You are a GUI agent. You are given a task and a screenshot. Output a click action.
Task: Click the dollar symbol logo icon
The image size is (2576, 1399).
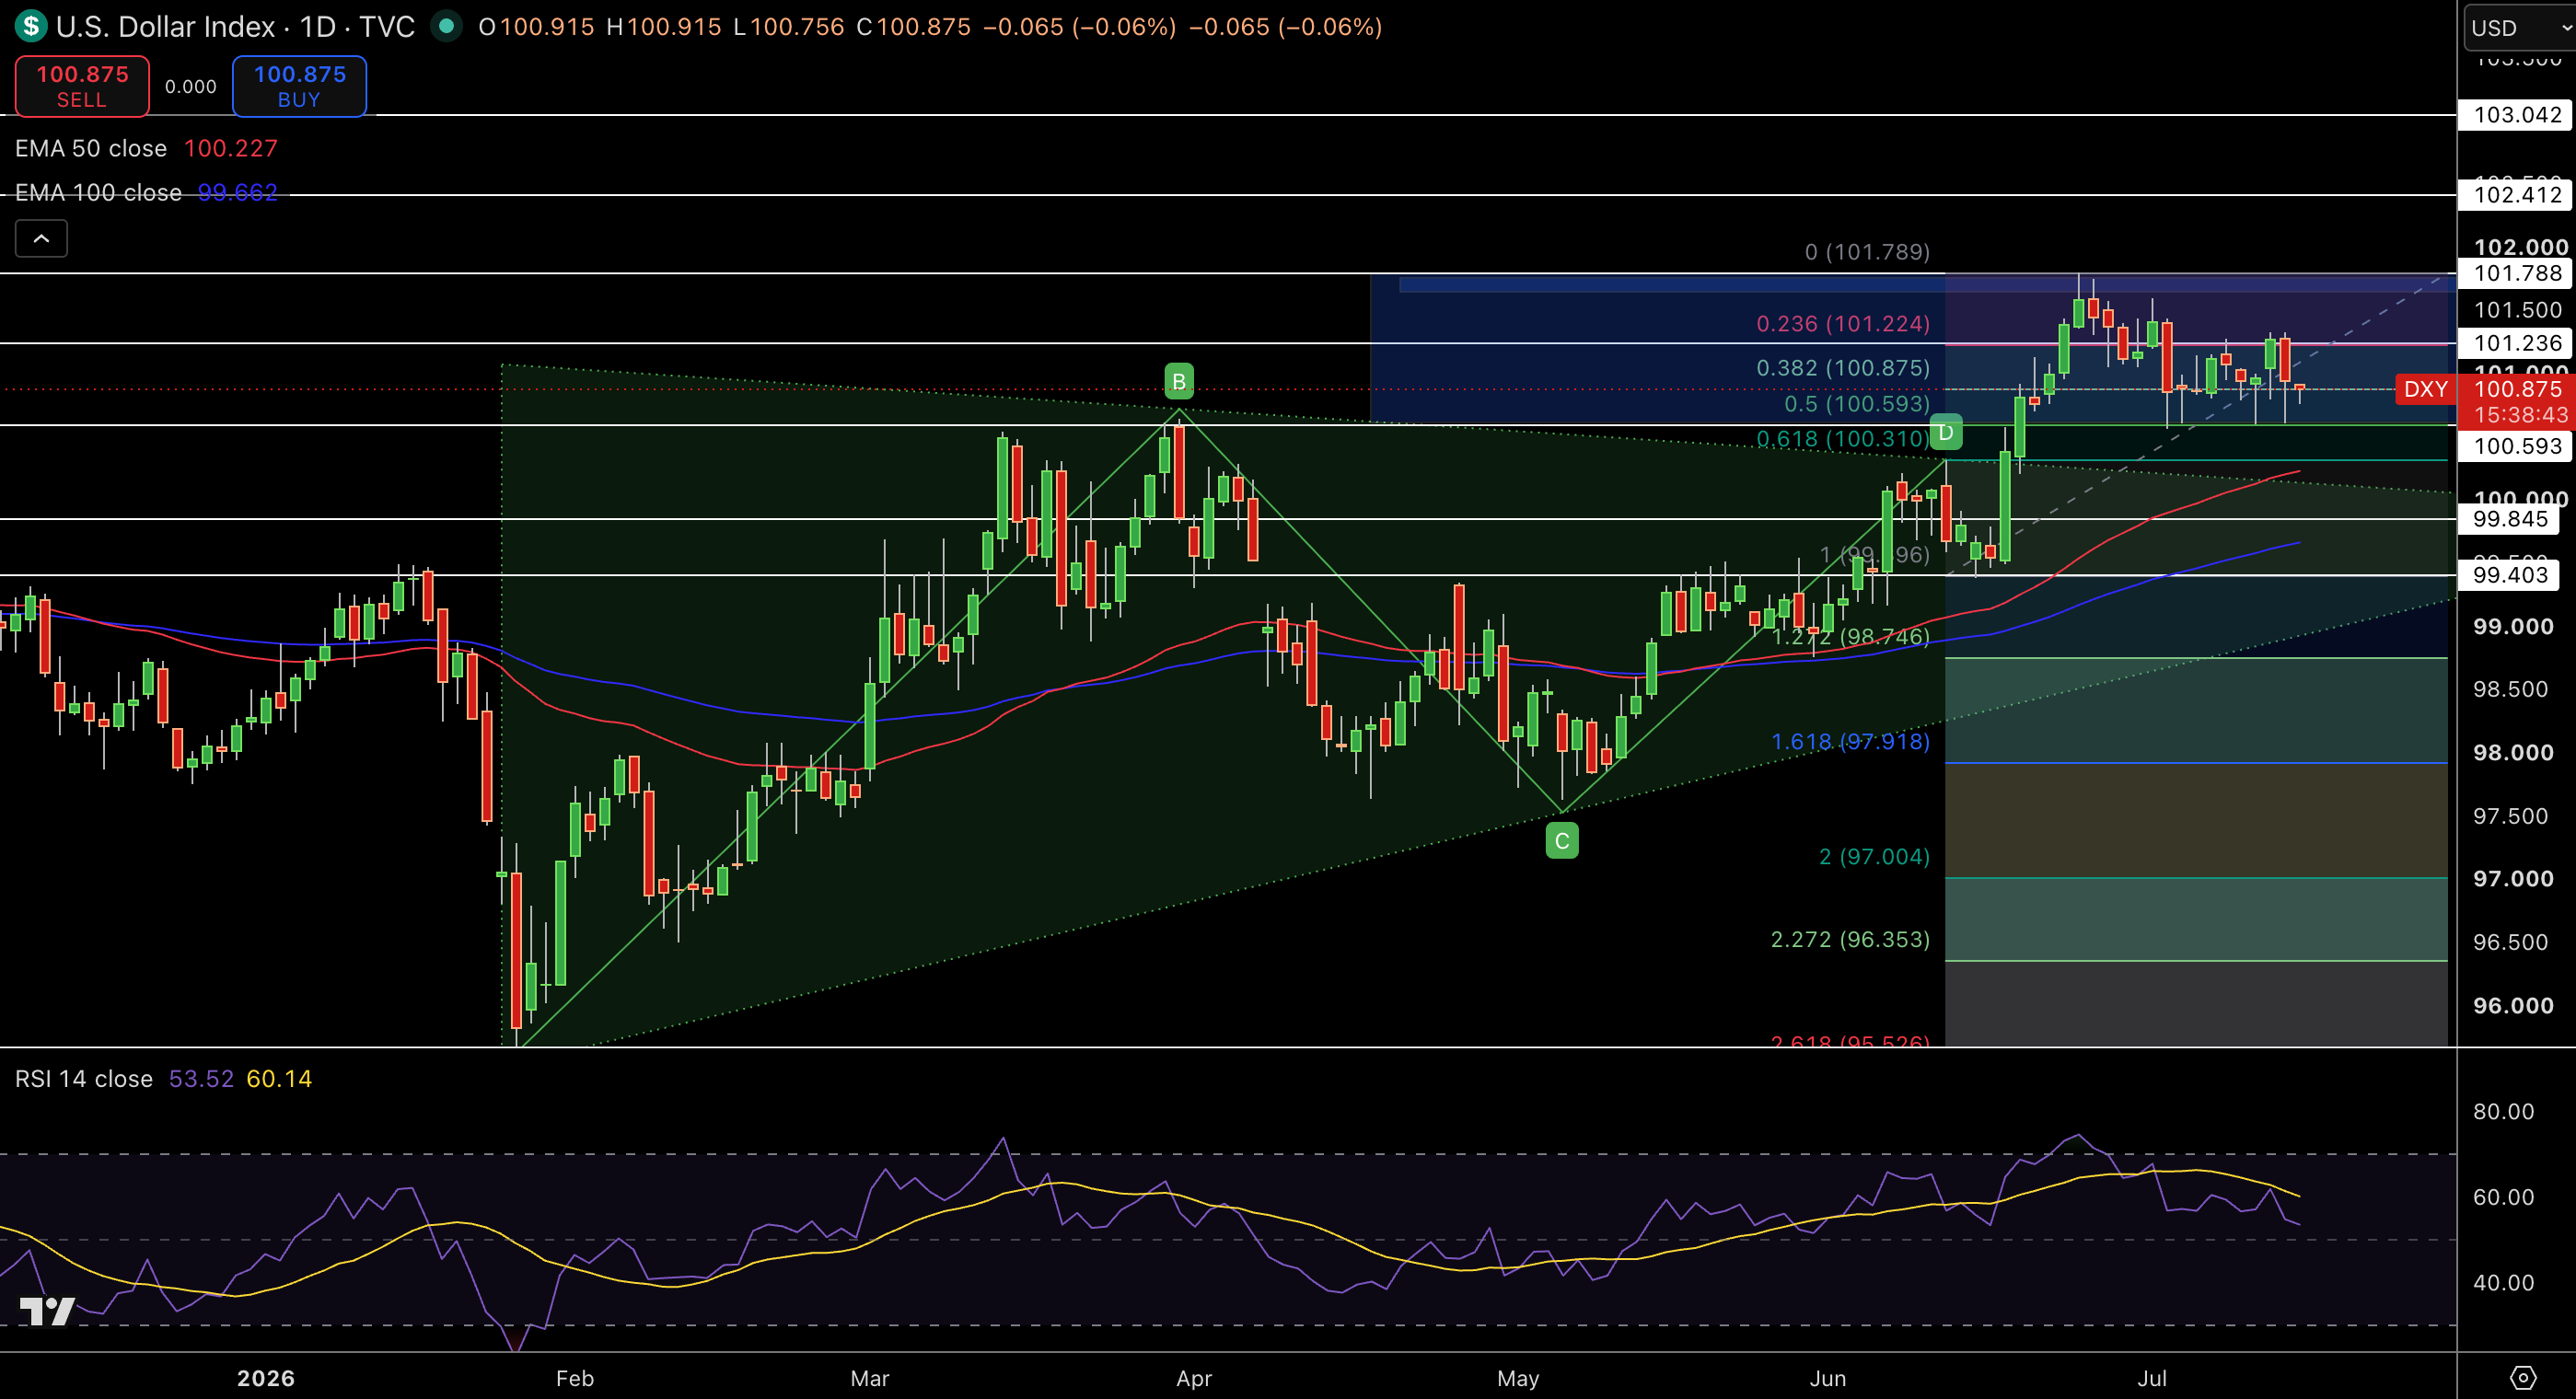pos(31,26)
